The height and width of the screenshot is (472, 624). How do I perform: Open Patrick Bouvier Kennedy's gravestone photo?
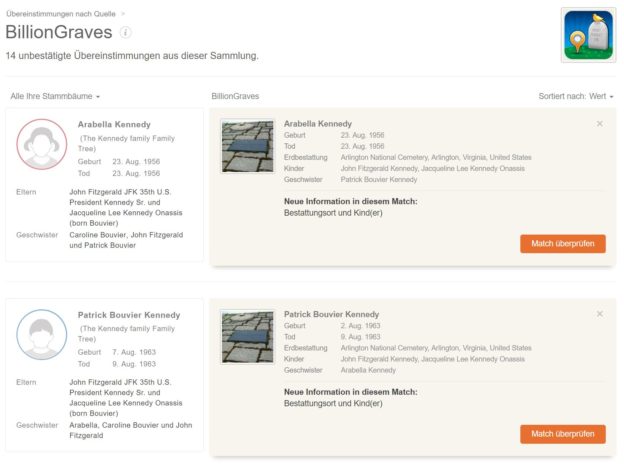247,337
